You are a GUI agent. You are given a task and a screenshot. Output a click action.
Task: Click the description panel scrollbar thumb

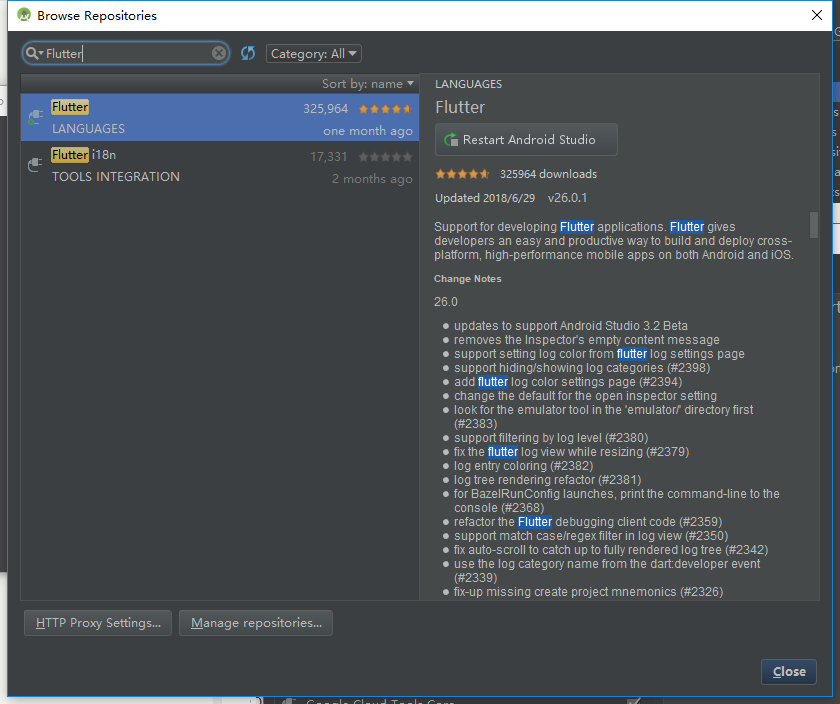click(814, 224)
